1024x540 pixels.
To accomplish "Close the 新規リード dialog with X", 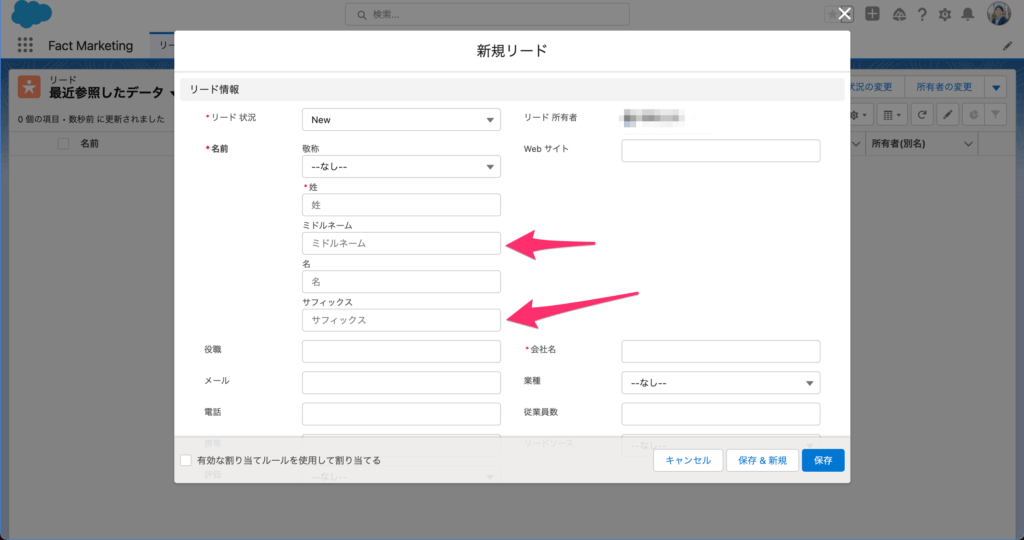I will (844, 14).
